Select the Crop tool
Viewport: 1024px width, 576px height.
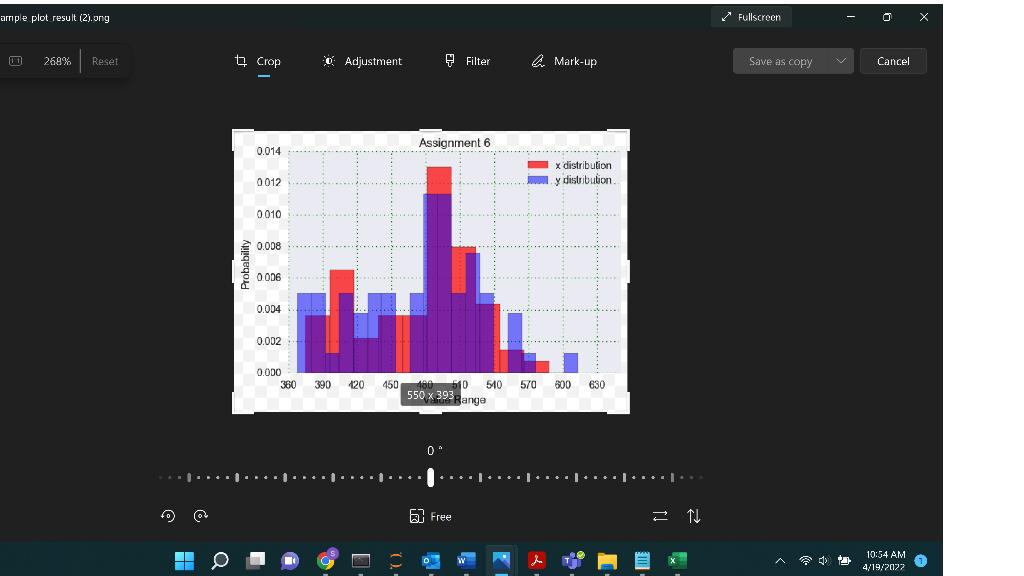pyautogui.click(x=257, y=61)
